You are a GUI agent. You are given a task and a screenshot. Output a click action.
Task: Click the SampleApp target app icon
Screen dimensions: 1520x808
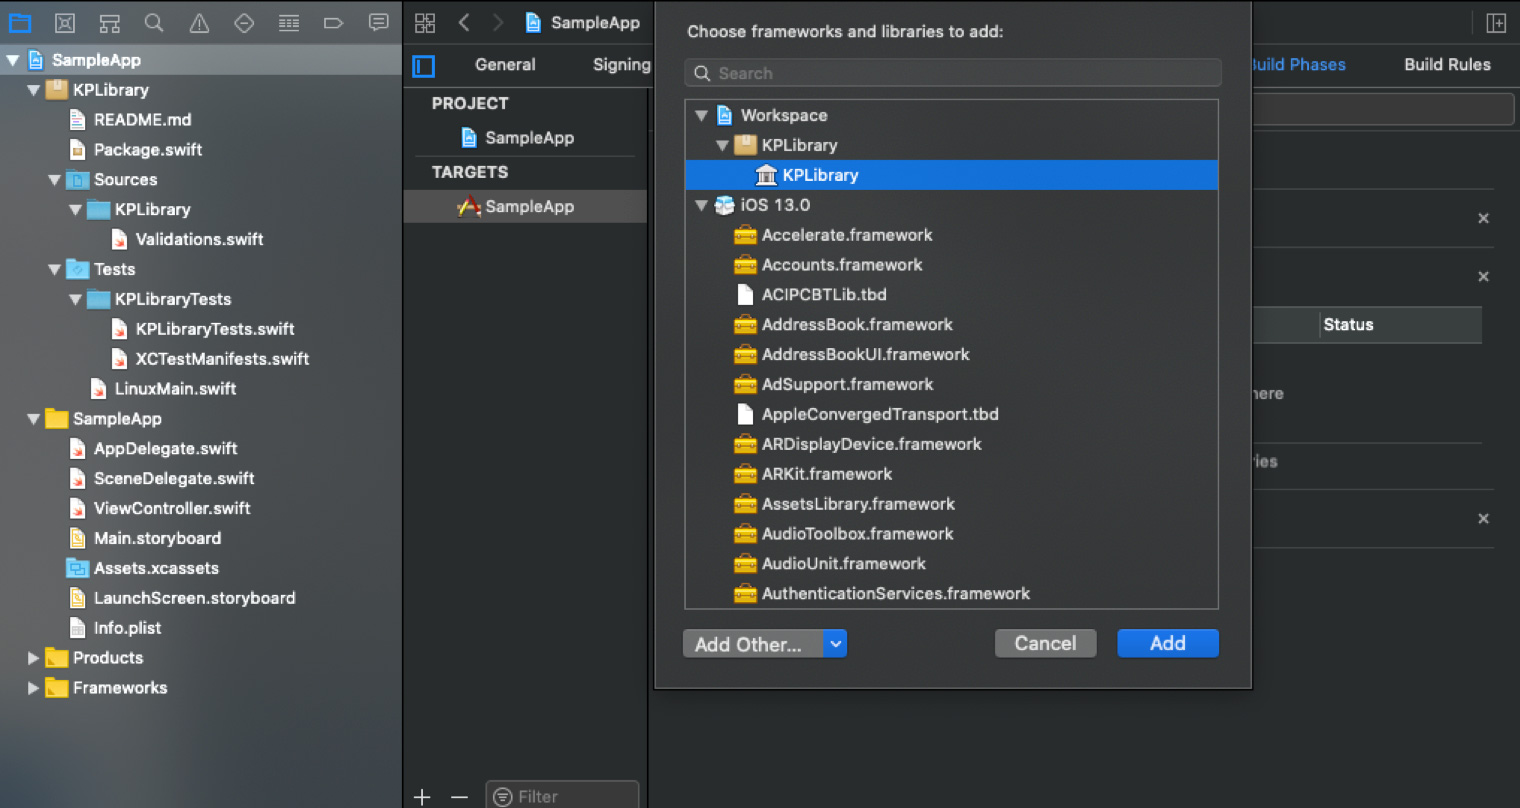point(469,206)
